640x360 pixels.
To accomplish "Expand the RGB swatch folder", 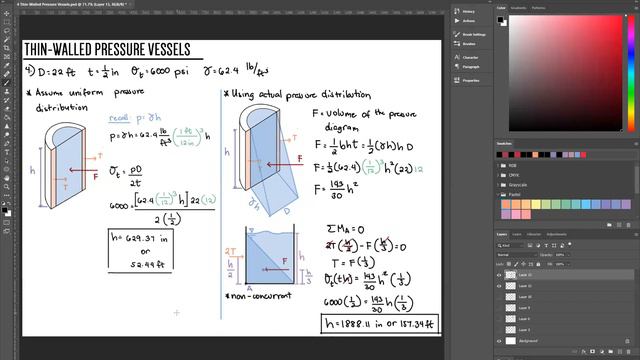I will click(498, 165).
